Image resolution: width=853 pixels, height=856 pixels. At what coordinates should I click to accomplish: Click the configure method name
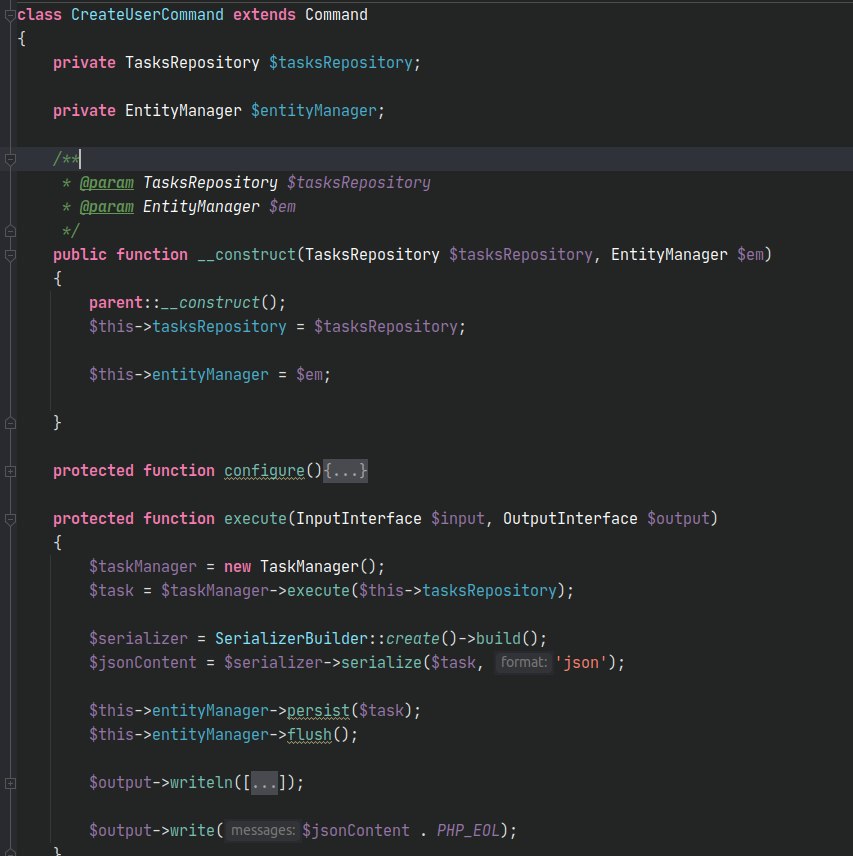point(264,471)
